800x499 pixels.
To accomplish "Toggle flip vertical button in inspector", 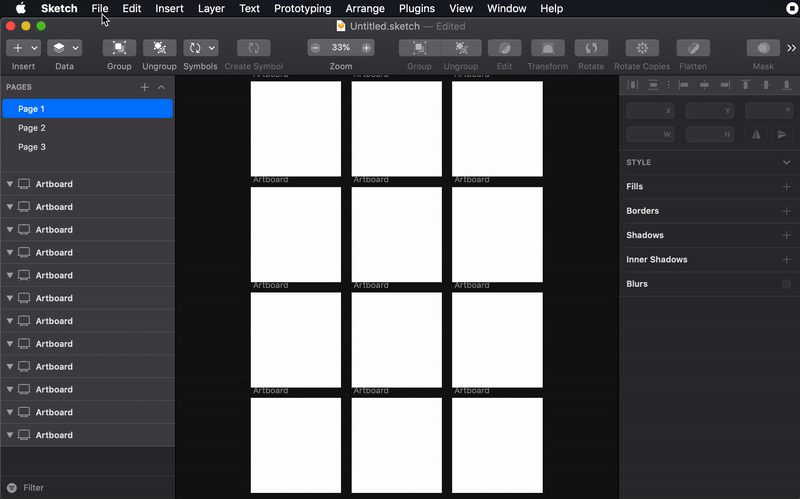I will point(782,135).
